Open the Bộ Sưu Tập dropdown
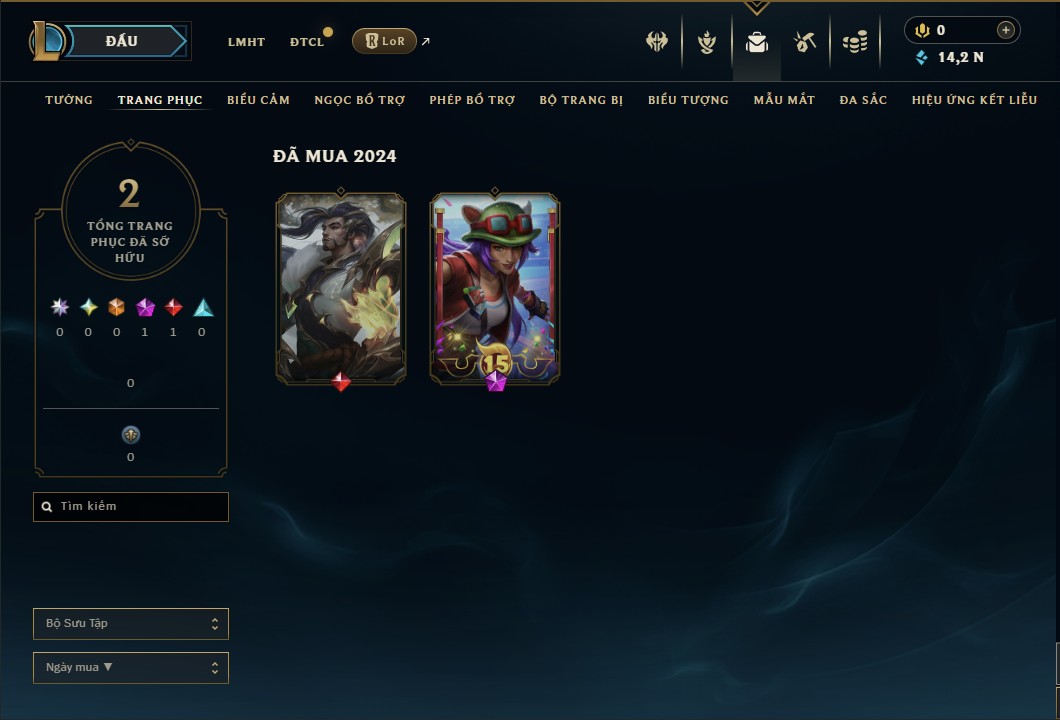This screenshot has height=720, width=1060. point(131,623)
